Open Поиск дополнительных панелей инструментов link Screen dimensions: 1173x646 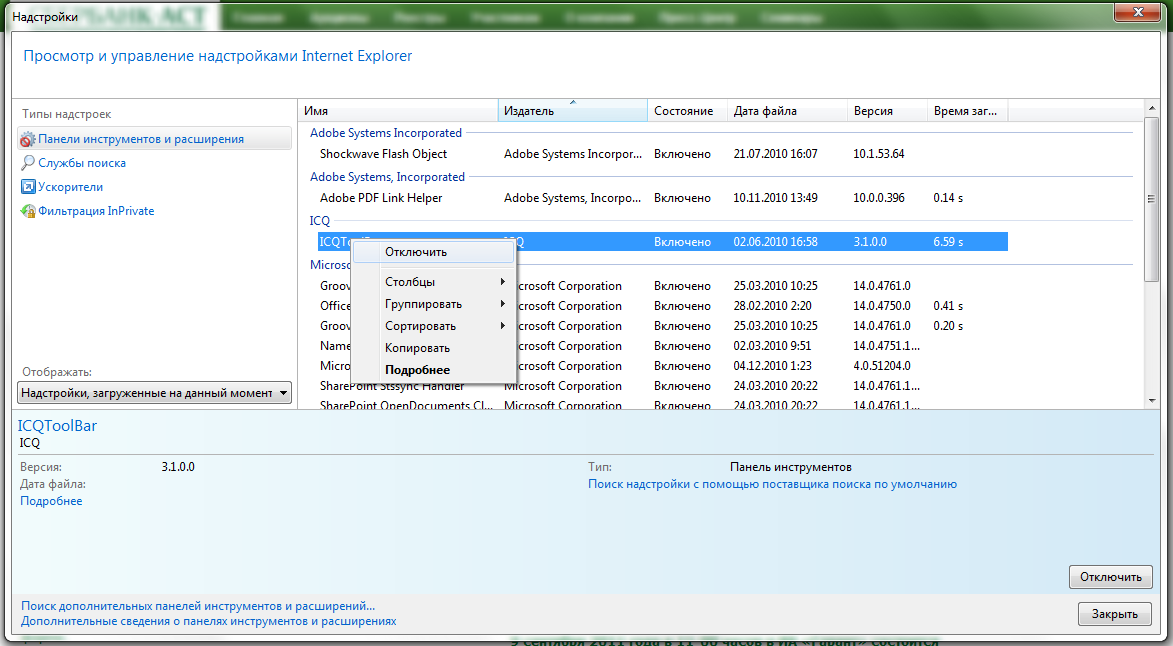tap(198, 606)
